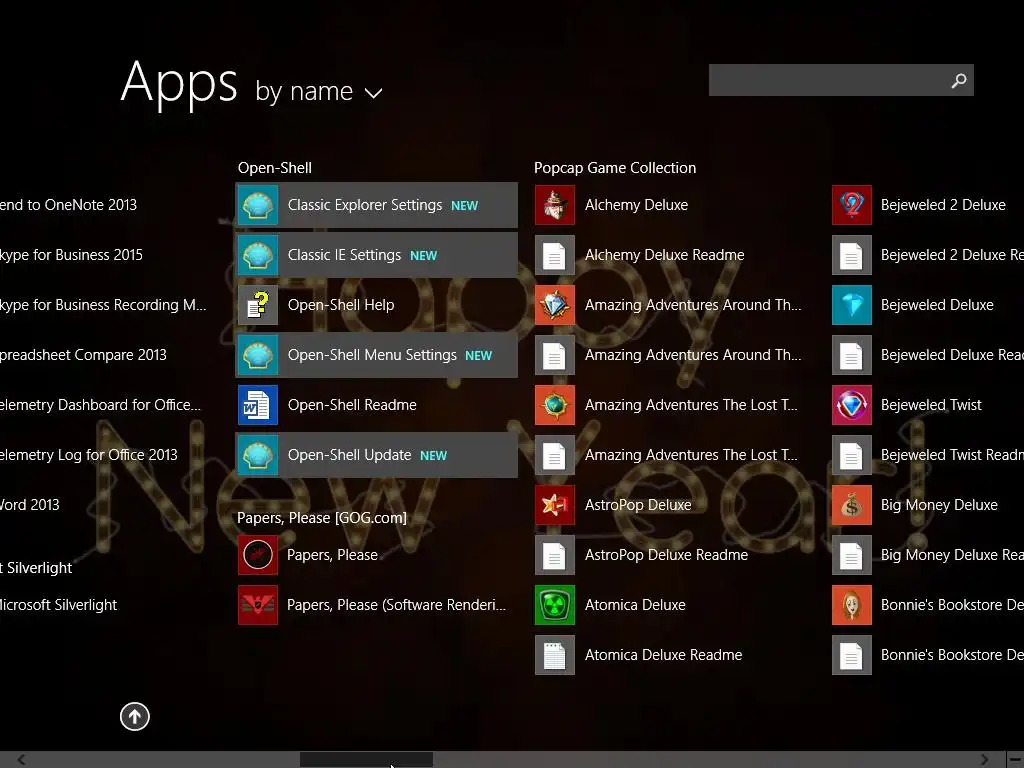Open Word 2013 entry

(x=30, y=505)
